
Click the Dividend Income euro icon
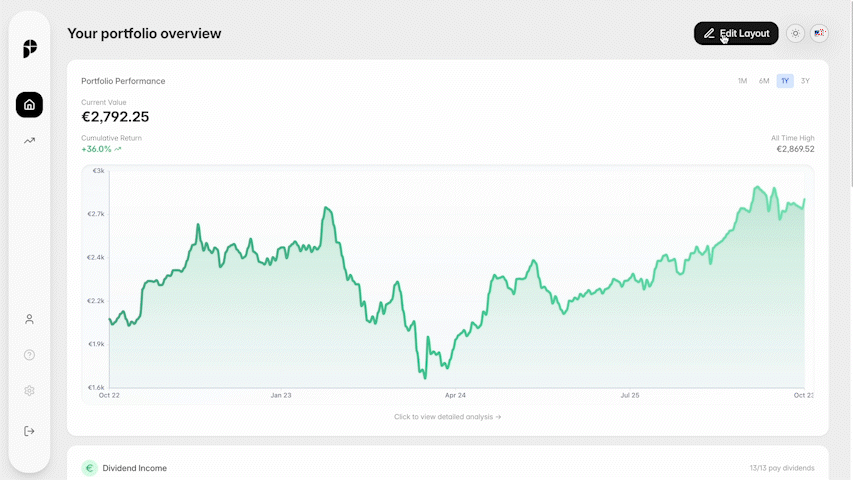(89, 468)
